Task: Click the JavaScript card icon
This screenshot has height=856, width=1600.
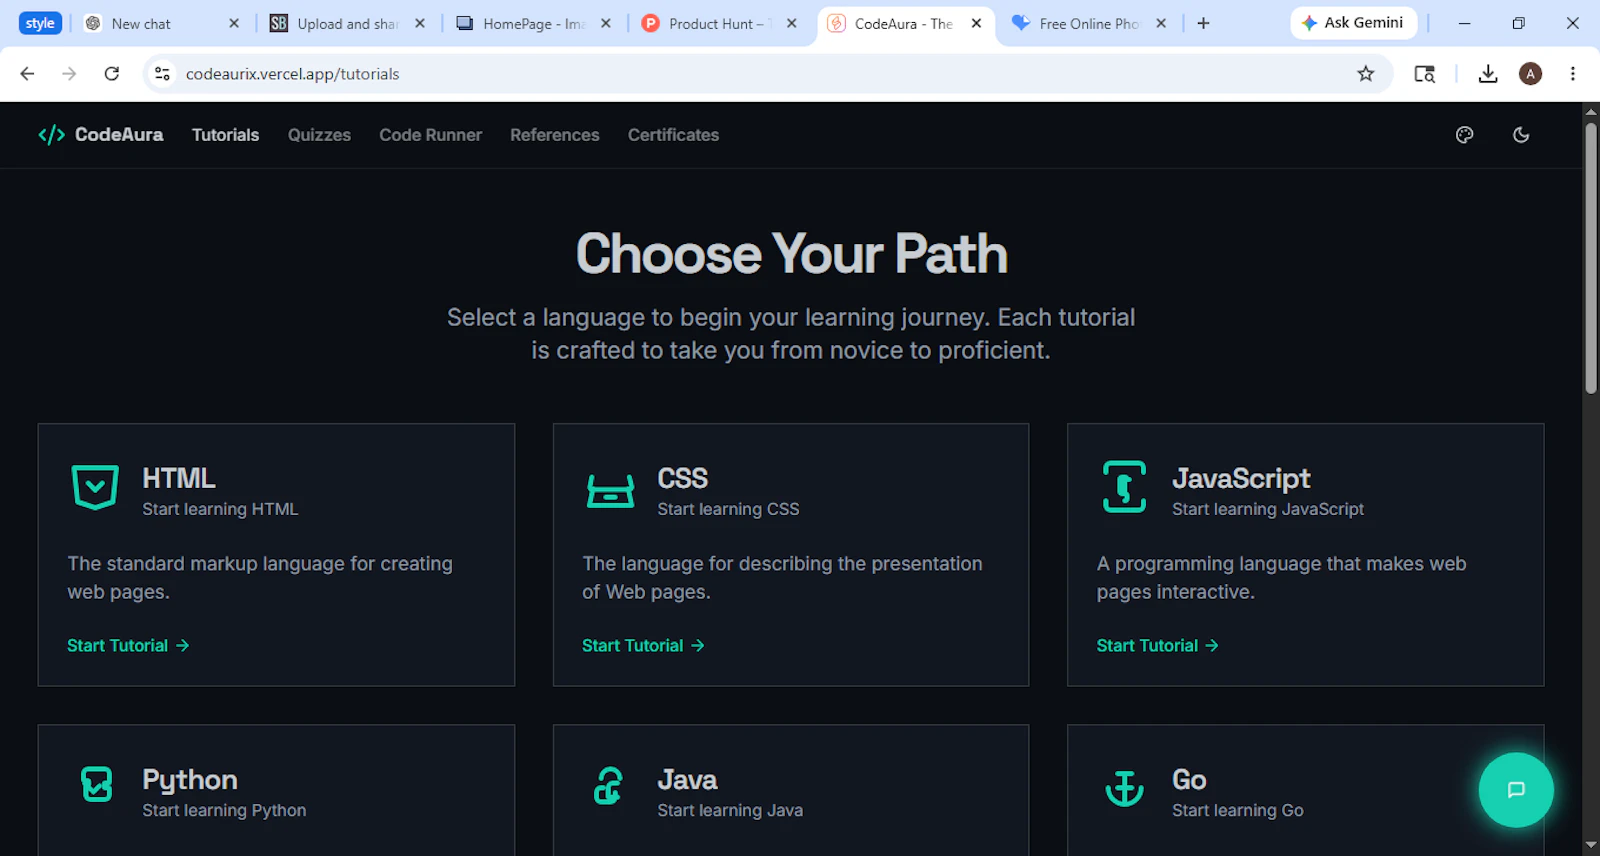Action: coord(1124,487)
